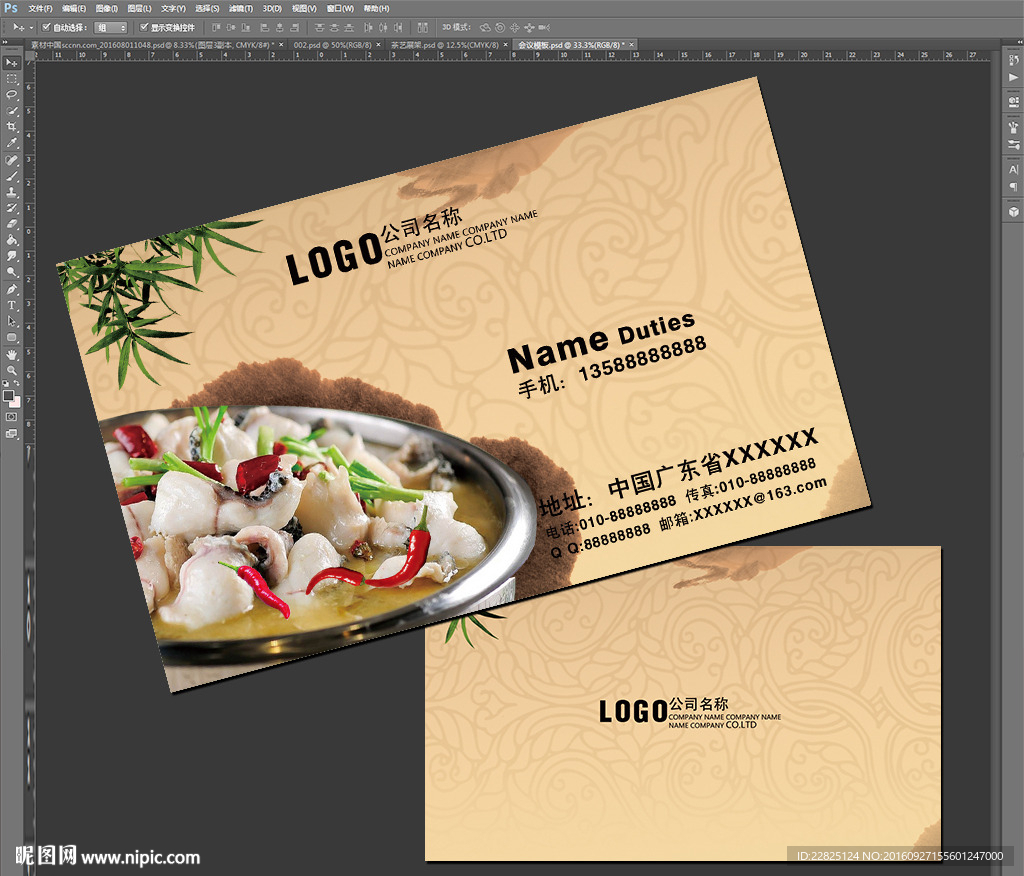Open the Brush settings panel

point(1014,144)
